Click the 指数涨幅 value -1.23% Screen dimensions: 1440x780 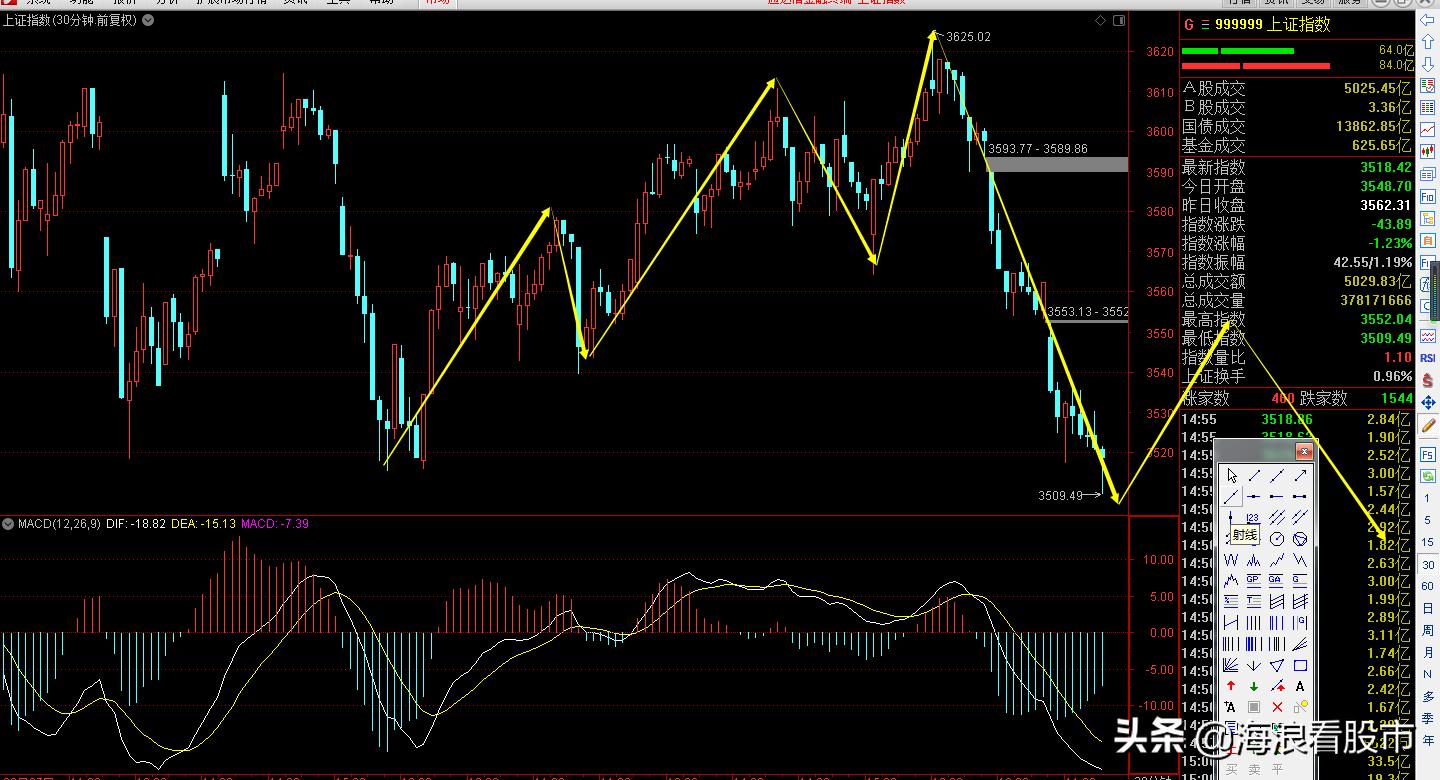tap(1389, 243)
